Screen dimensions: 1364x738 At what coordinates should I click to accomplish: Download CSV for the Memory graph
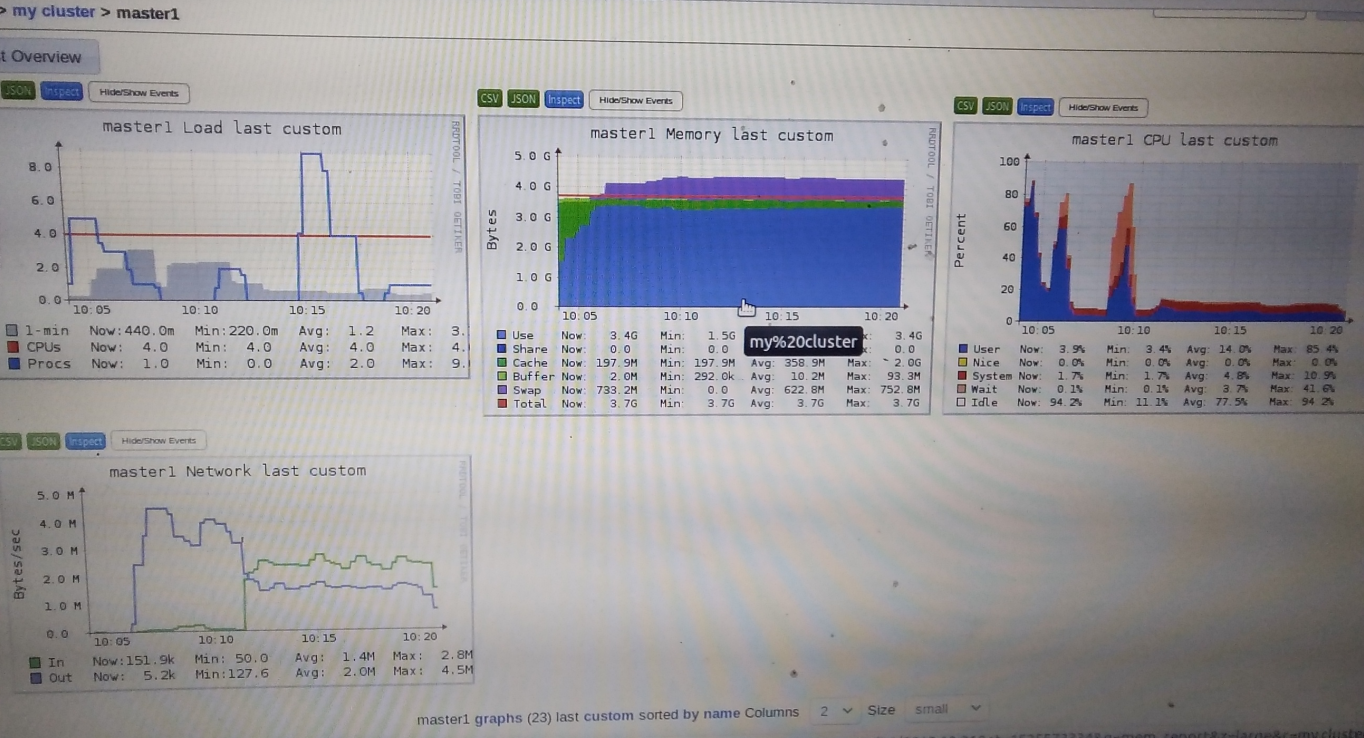coord(490,99)
